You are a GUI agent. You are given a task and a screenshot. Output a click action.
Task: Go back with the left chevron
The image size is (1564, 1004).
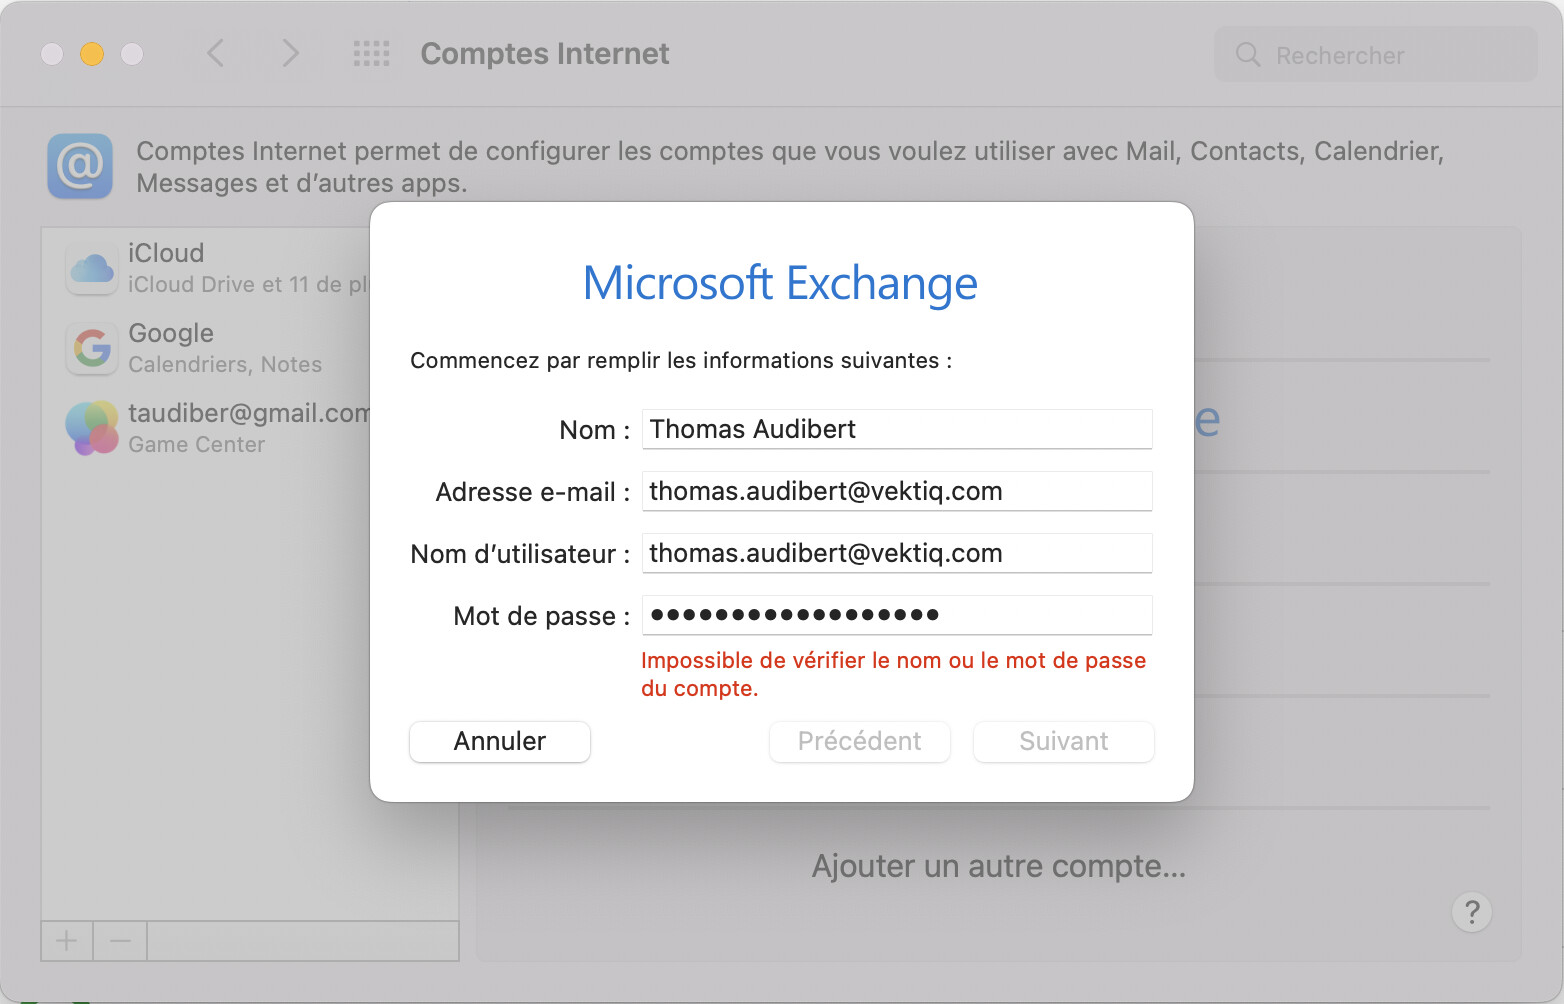[x=215, y=53]
